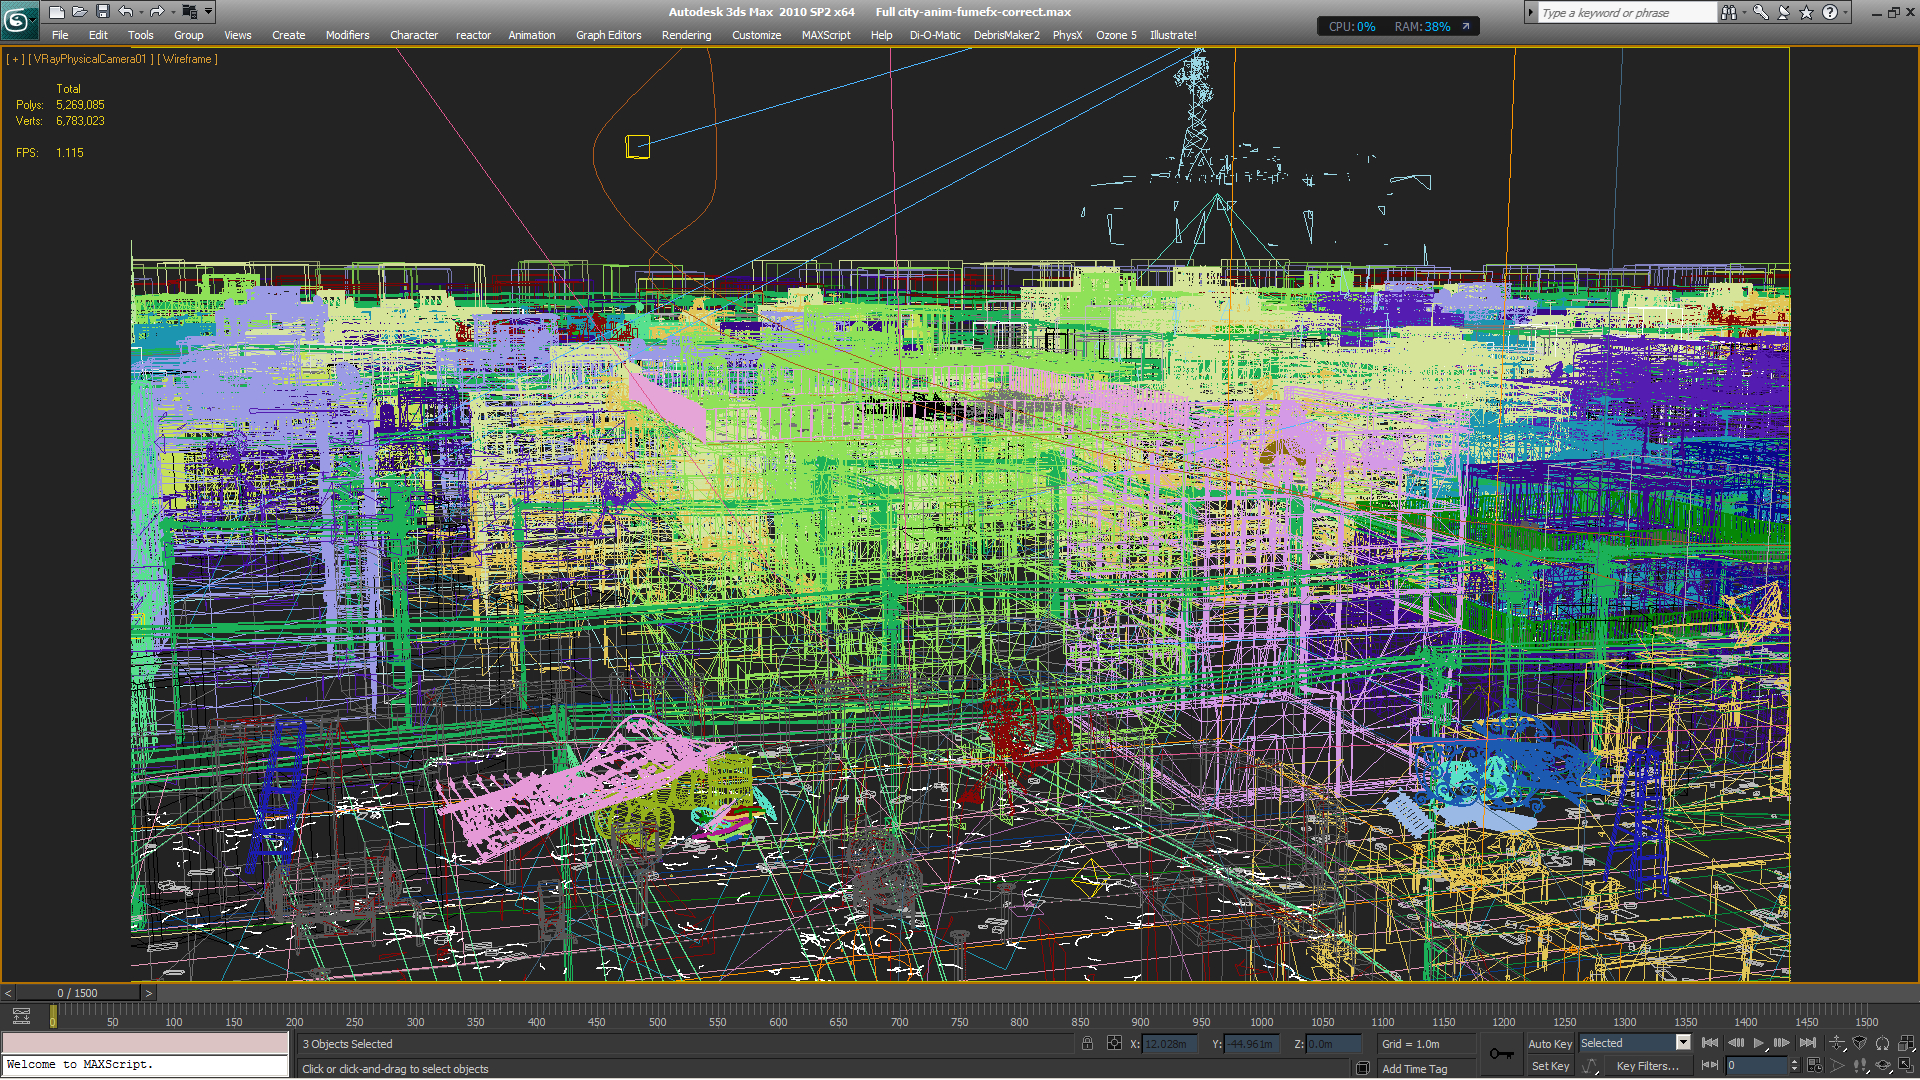Open the Wireframe viewport shading menu
The width and height of the screenshot is (1920, 1080).
tap(187, 59)
